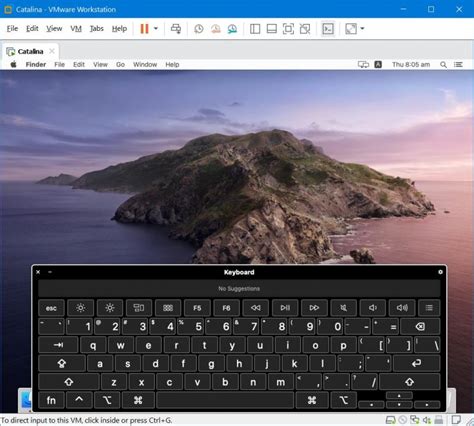Tap the control caret key
The width and height of the screenshot is (474, 426).
tap(79, 400)
